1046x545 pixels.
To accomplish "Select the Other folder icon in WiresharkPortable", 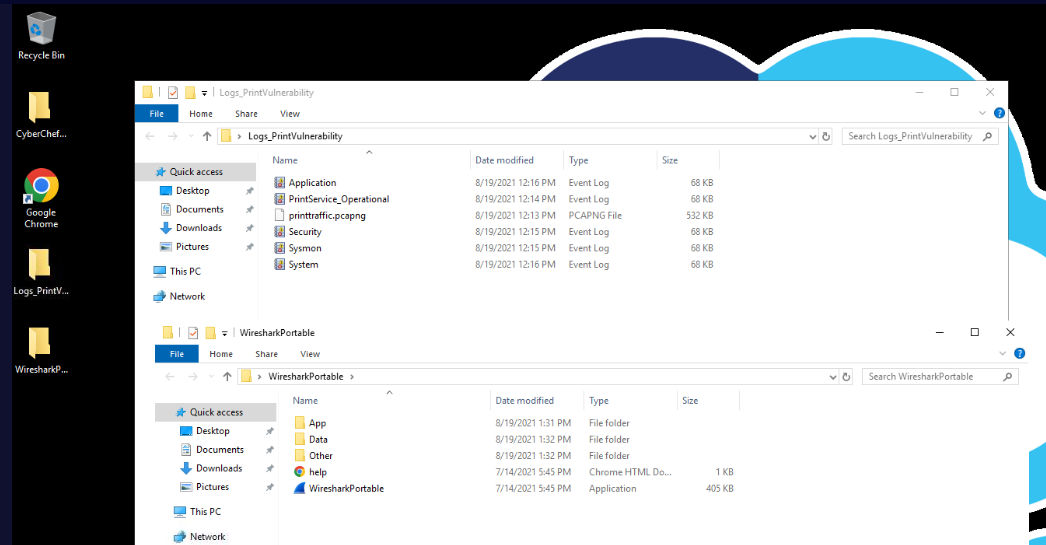I will pyautogui.click(x=300, y=456).
